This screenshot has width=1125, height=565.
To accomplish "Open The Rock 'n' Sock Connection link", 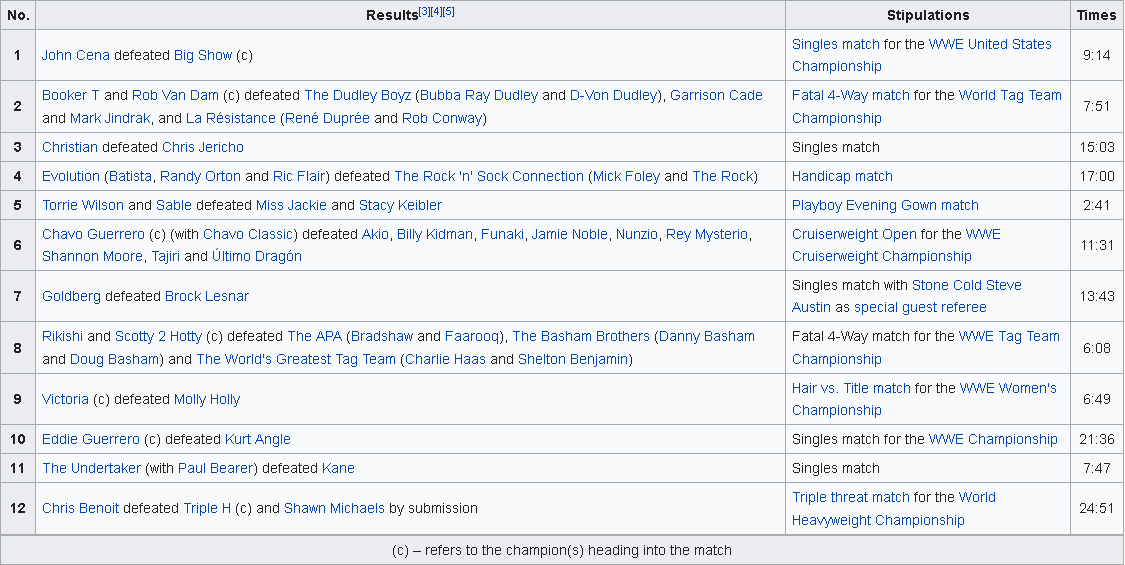I will pyautogui.click(x=489, y=177).
